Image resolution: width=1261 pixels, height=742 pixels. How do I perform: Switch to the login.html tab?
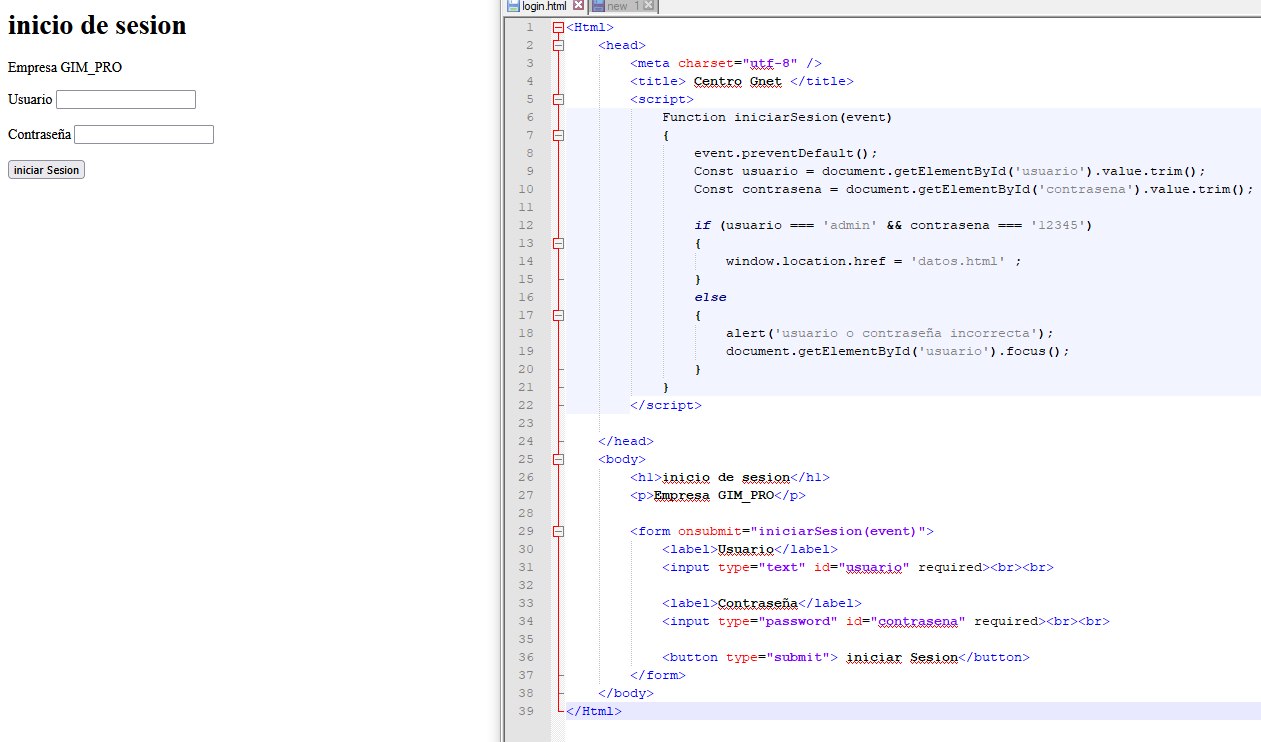pos(544,6)
